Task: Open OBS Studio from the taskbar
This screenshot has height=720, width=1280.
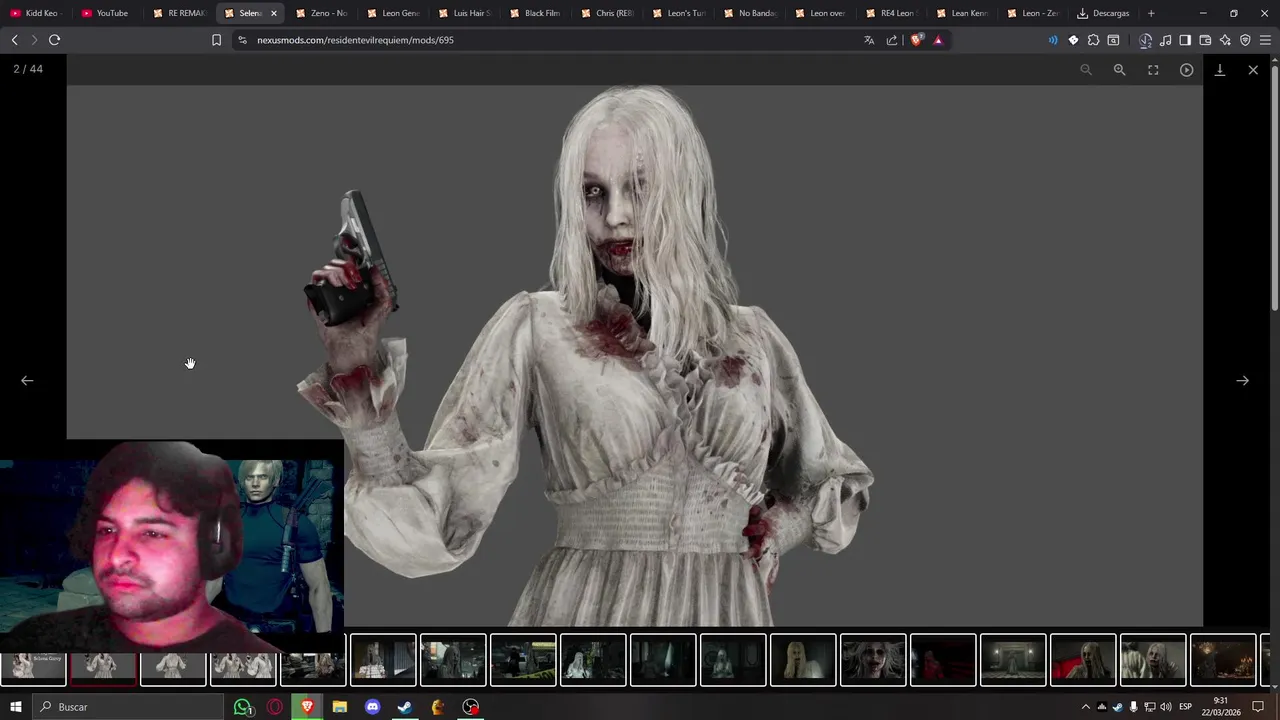Action: click(471, 707)
